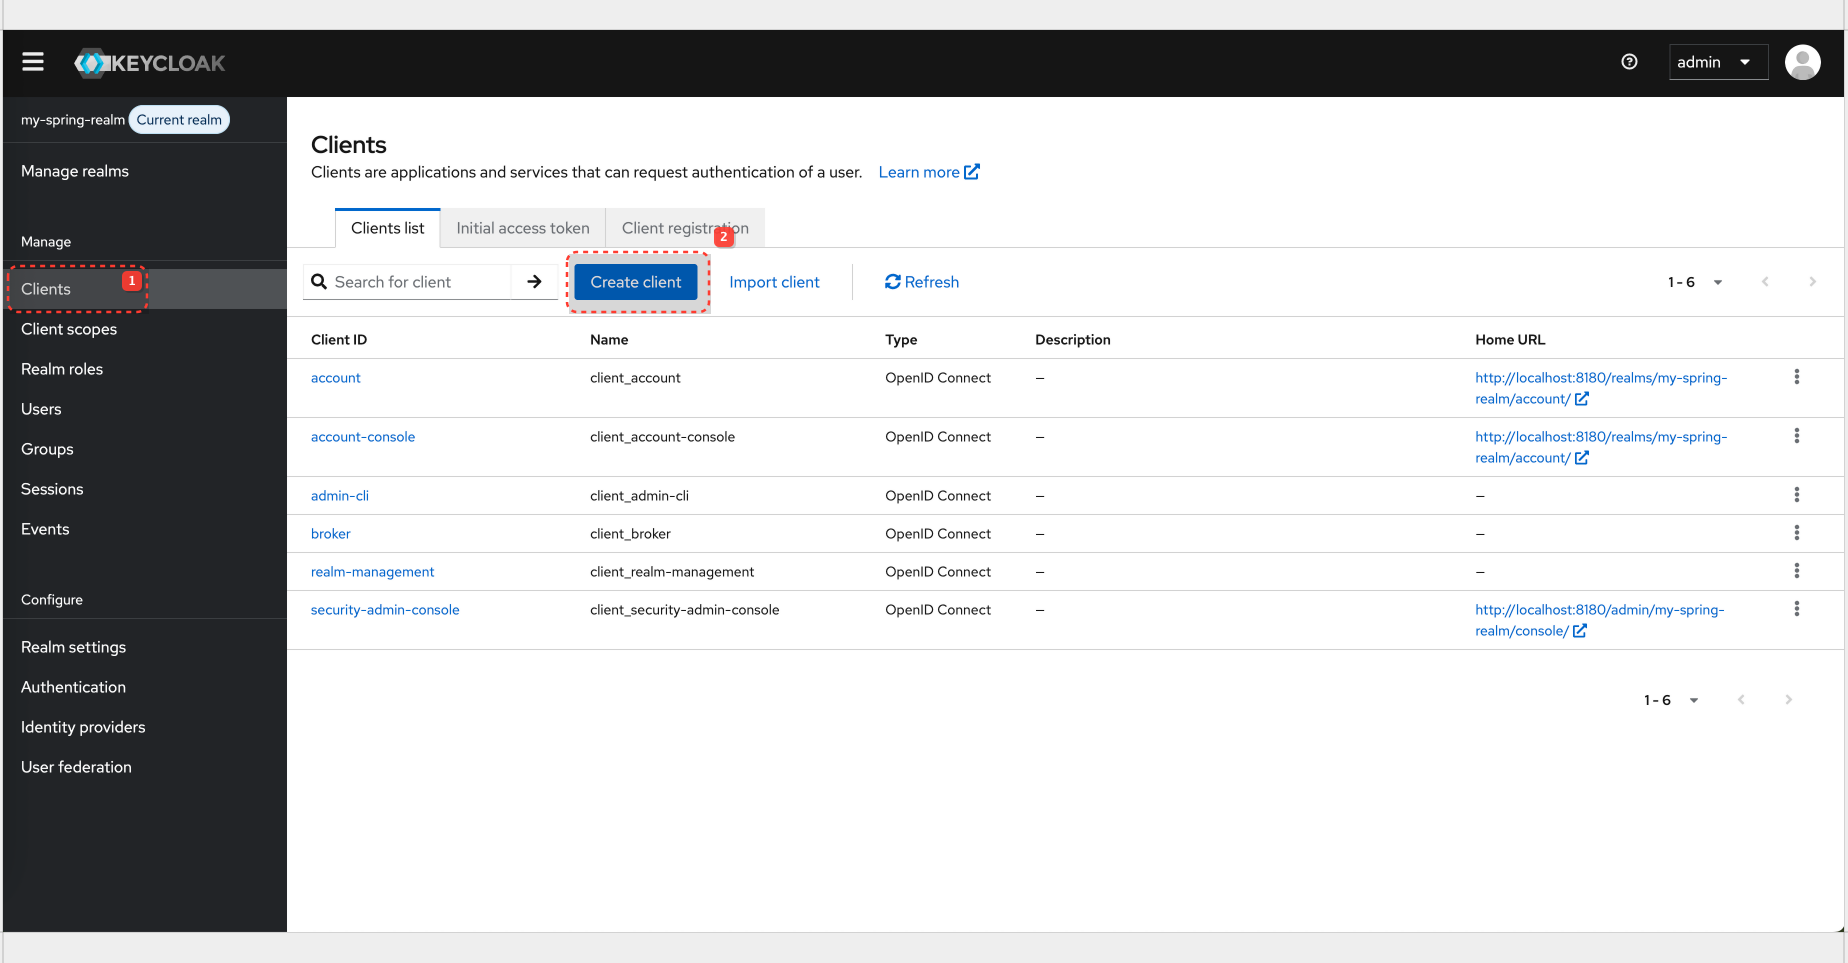Open the help question mark icon
Image resolution: width=1848 pixels, height=963 pixels.
pyautogui.click(x=1630, y=61)
